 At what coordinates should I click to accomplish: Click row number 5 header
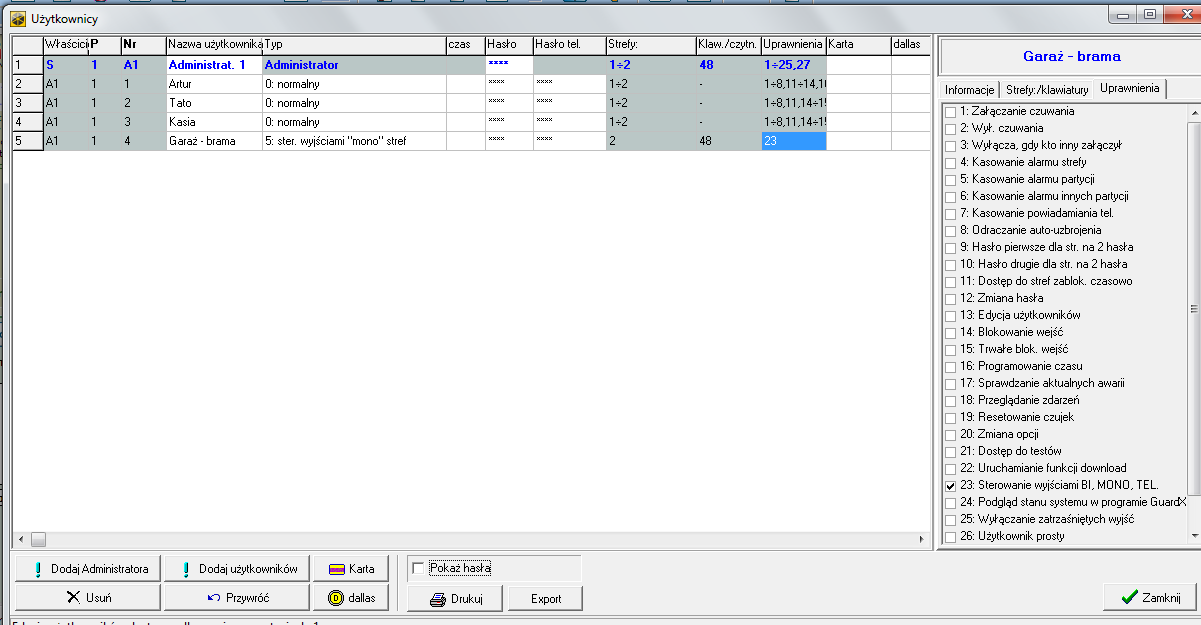click(x=27, y=141)
